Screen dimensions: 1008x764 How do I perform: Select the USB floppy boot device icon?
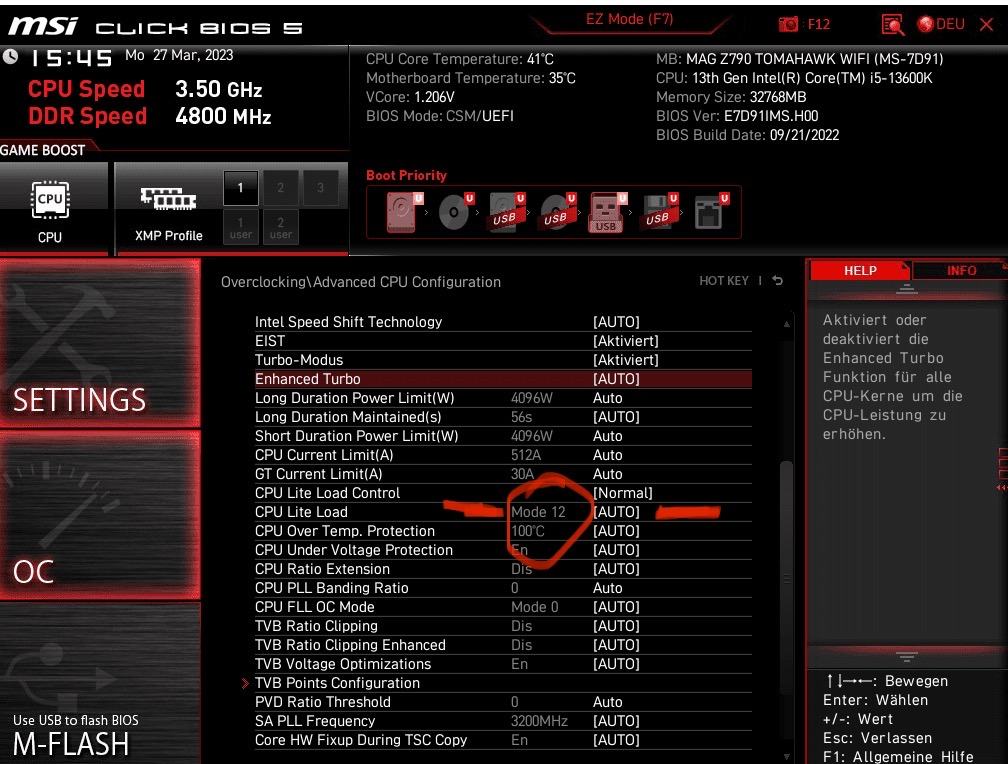click(659, 212)
